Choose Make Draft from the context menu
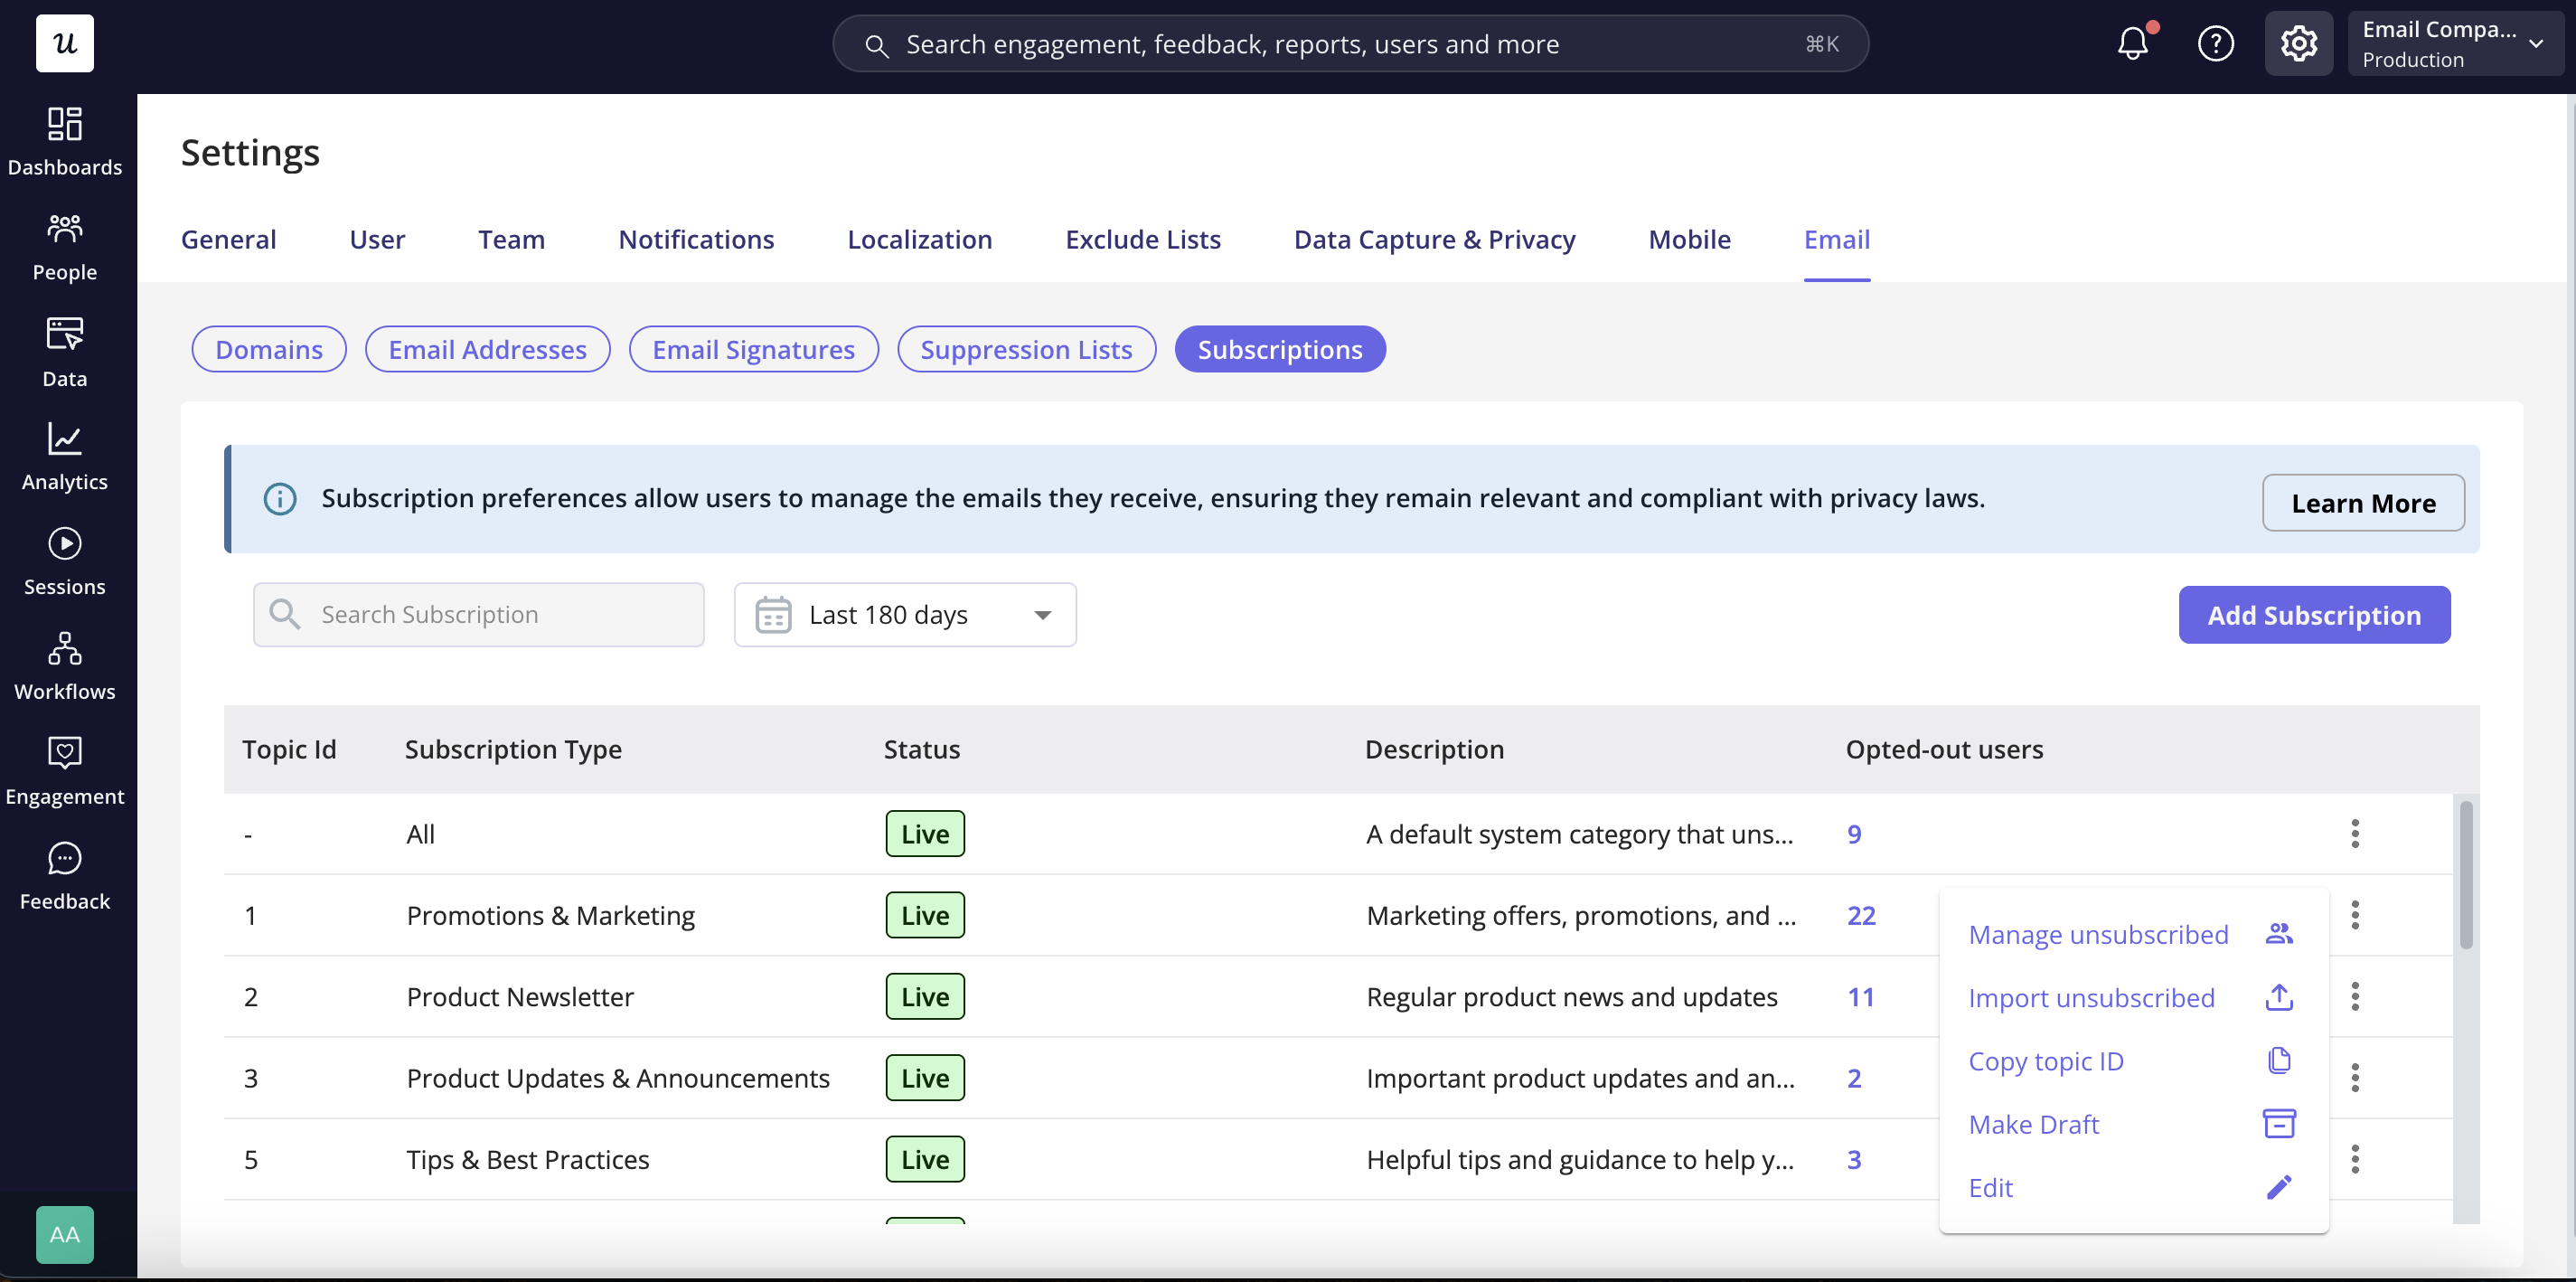The image size is (2576, 1282). point(2132,1124)
